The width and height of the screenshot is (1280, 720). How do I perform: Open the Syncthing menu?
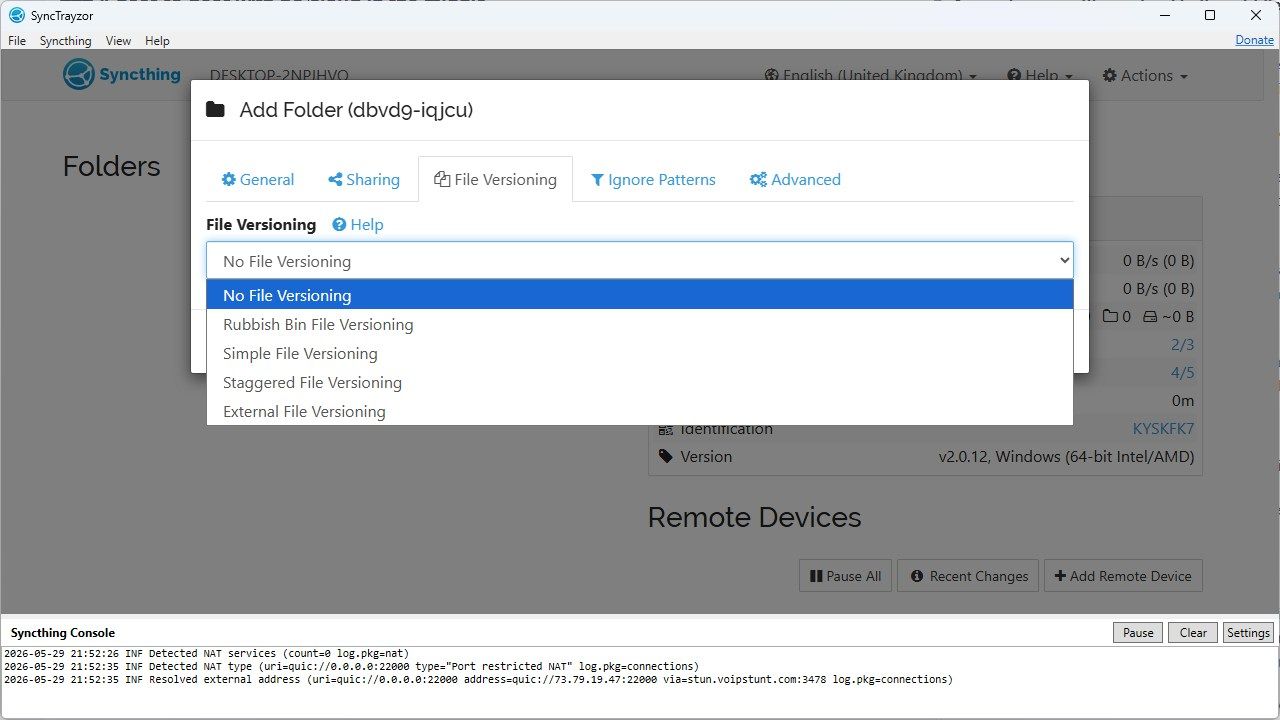point(65,41)
